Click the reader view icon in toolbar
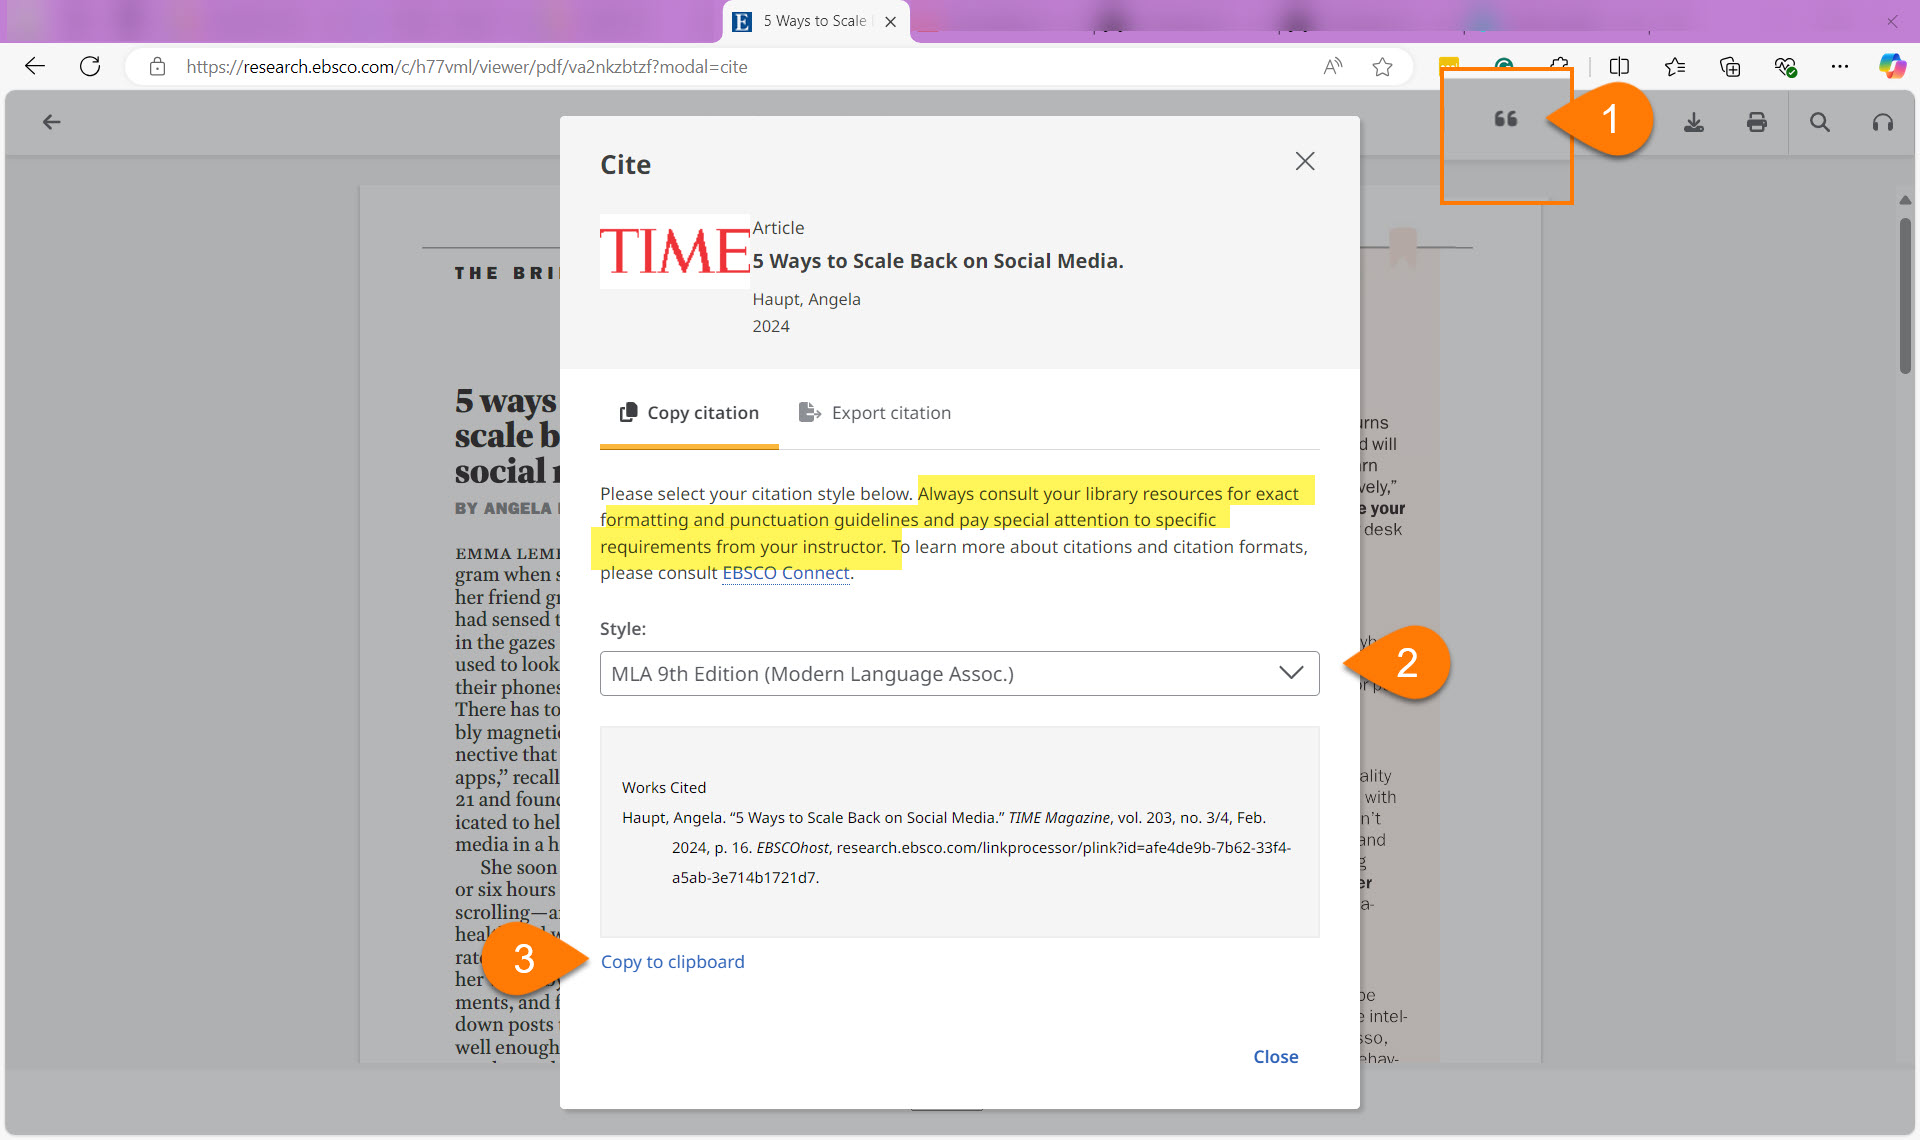1920x1140 pixels. pos(1617,66)
